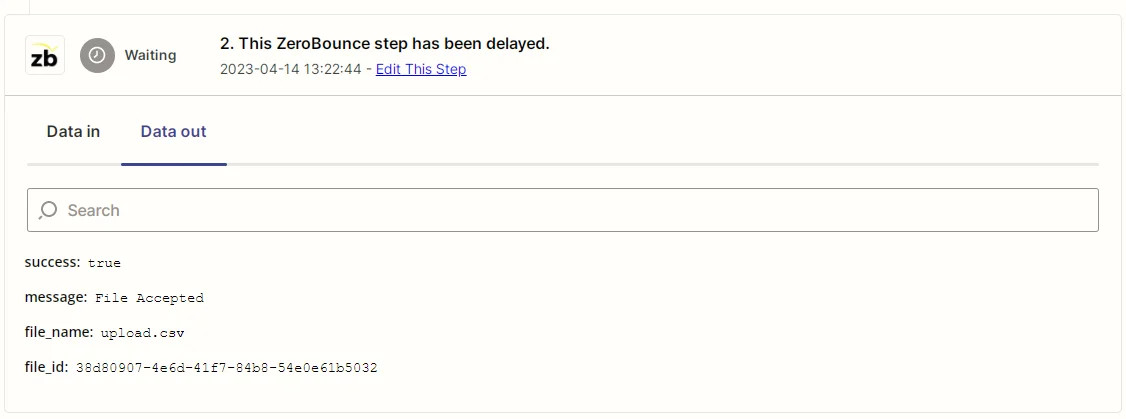The width and height of the screenshot is (1126, 419).
Task: Open the Edit This Step link
Action: pyautogui.click(x=421, y=69)
